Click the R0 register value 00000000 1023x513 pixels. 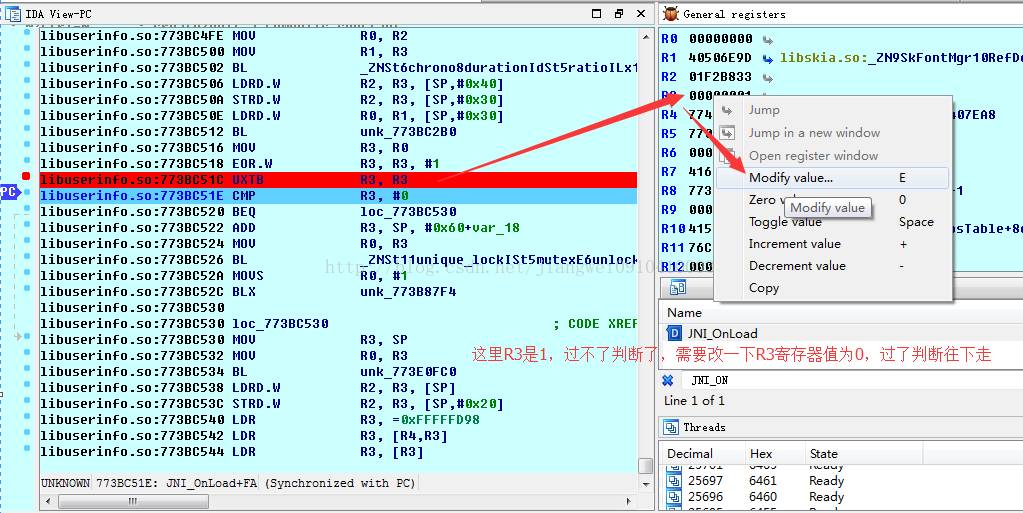[x=720, y=39]
